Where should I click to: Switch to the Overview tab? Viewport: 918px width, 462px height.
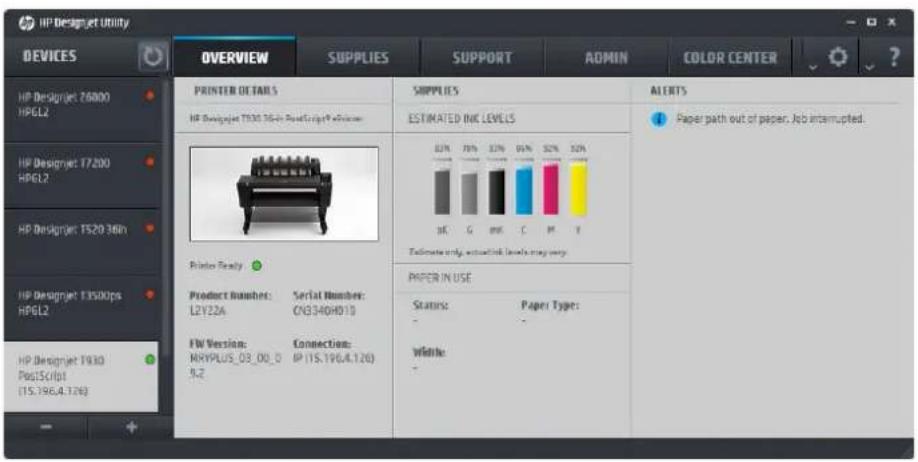click(x=235, y=58)
